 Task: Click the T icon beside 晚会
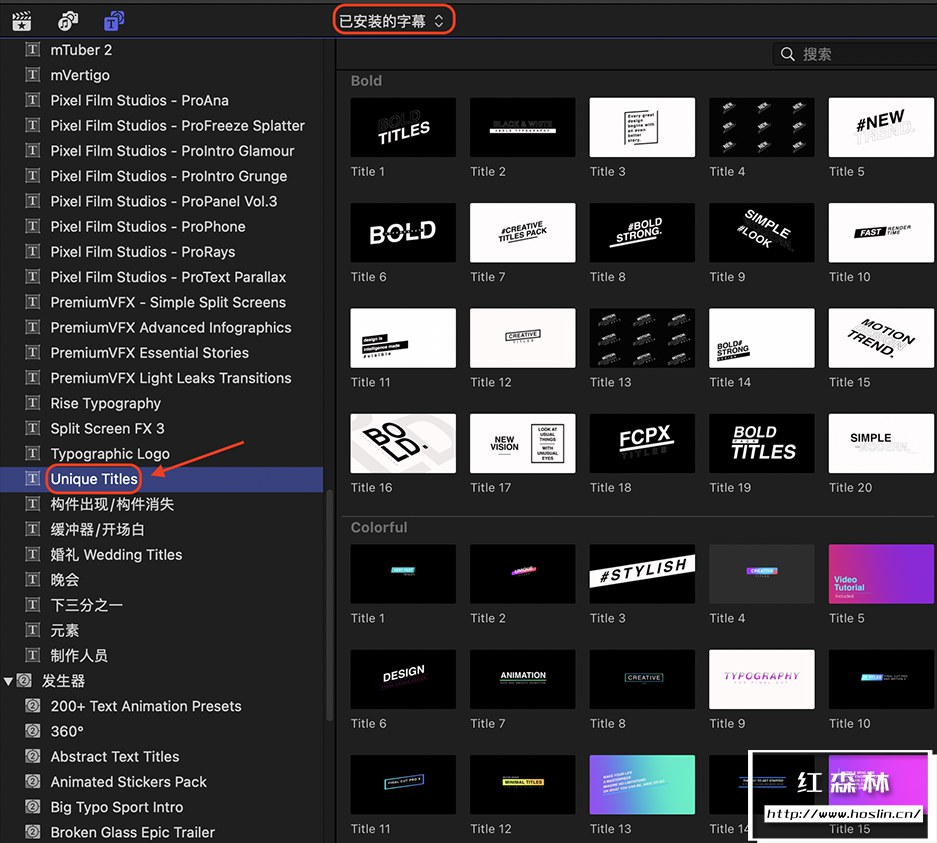[x=33, y=580]
